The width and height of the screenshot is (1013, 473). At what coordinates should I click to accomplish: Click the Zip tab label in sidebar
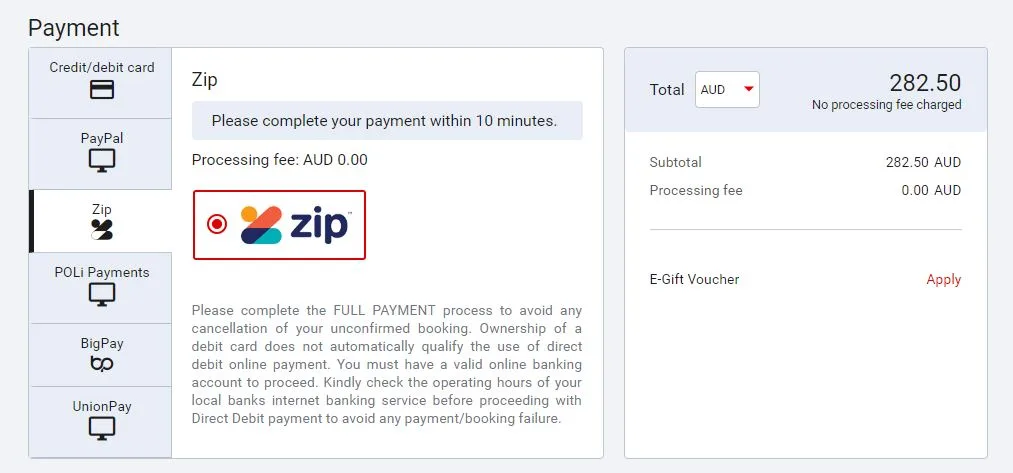click(102, 210)
